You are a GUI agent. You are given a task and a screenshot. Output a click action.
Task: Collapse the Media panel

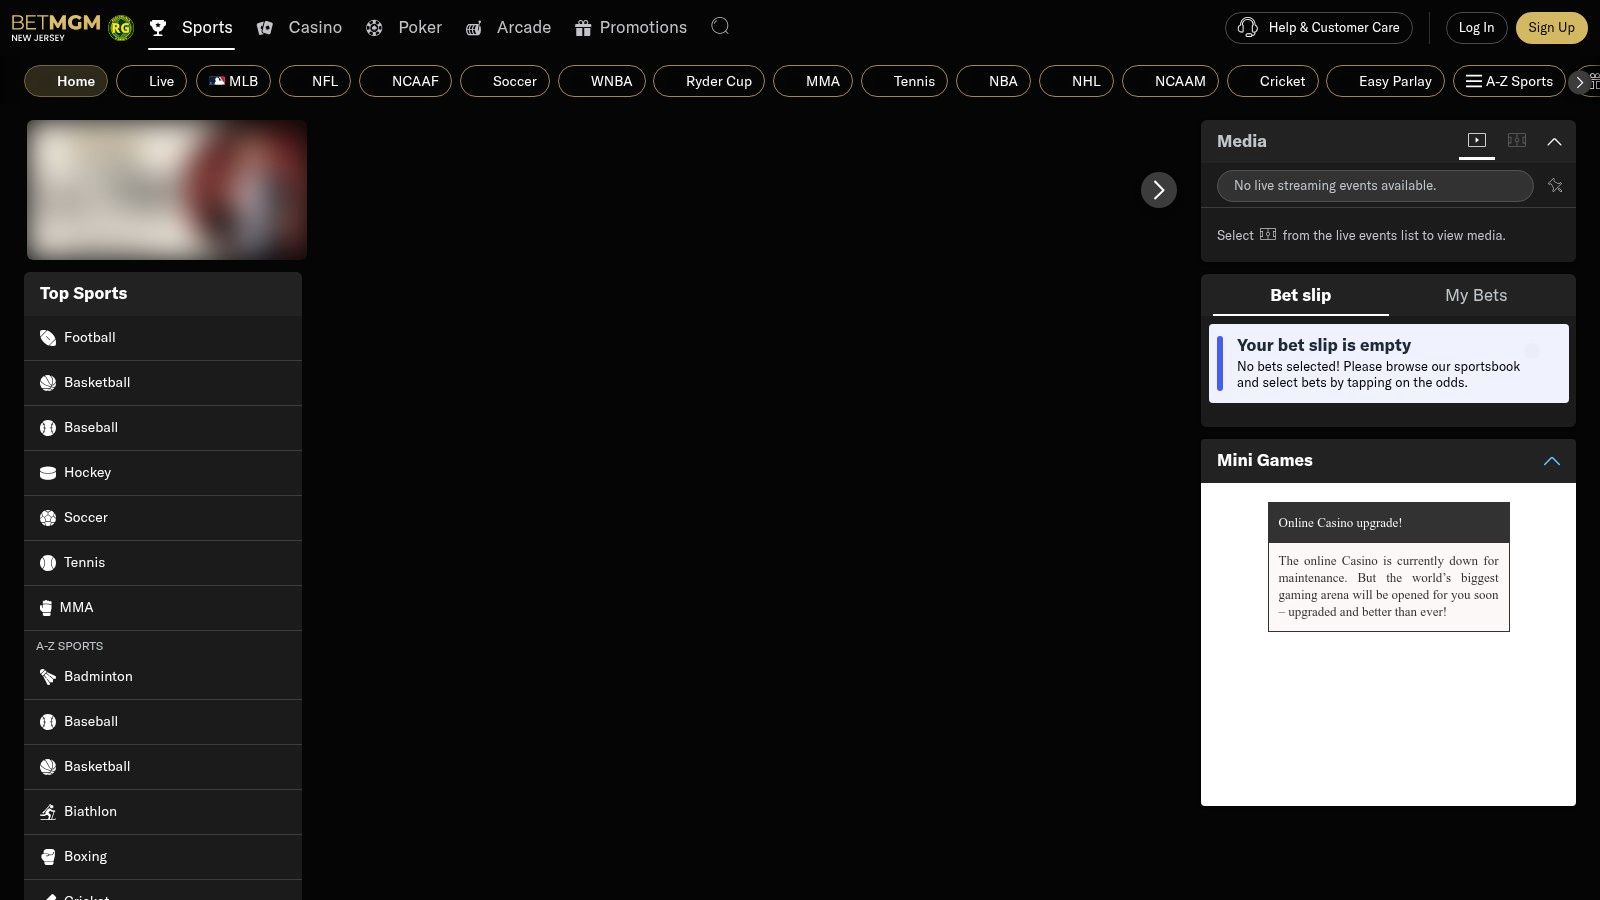pos(1554,142)
